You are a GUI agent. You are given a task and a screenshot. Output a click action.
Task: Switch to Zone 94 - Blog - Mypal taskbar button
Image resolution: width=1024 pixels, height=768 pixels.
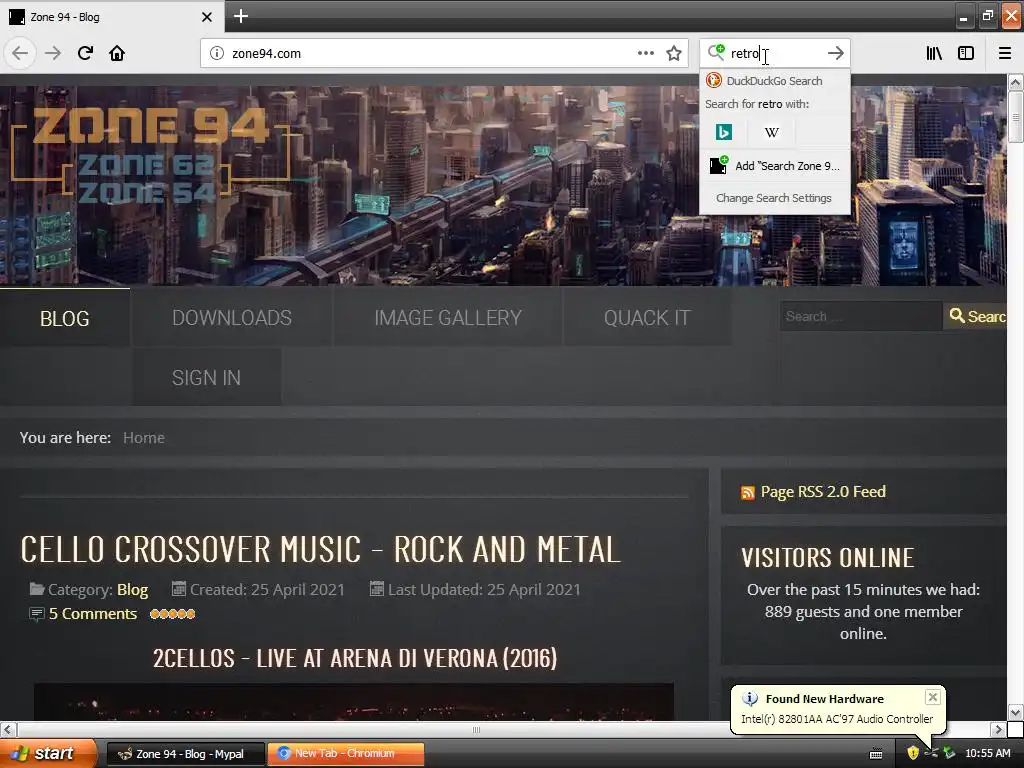(x=185, y=754)
